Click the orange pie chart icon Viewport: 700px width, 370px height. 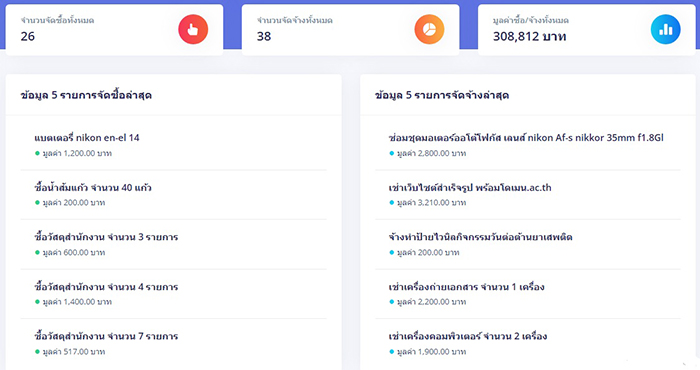[x=429, y=29]
